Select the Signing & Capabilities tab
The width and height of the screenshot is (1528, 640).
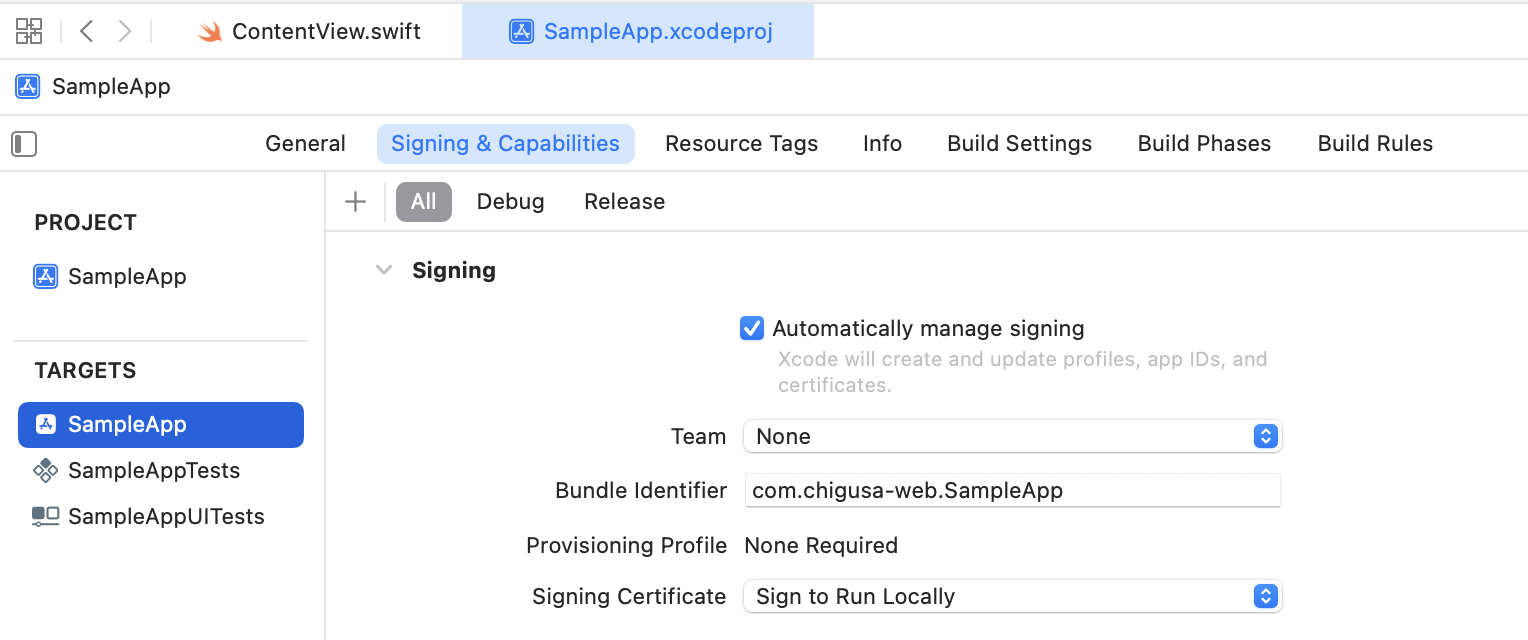pyautogui.click(x=506, y=144)
